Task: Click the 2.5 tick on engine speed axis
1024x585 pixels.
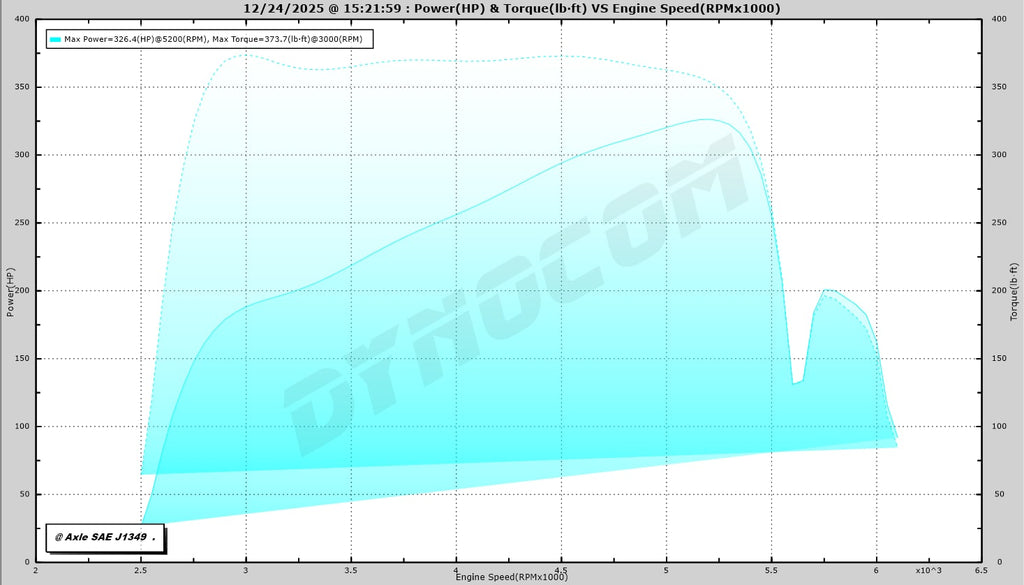Action: pyautogui.click(x=141, y=570)
